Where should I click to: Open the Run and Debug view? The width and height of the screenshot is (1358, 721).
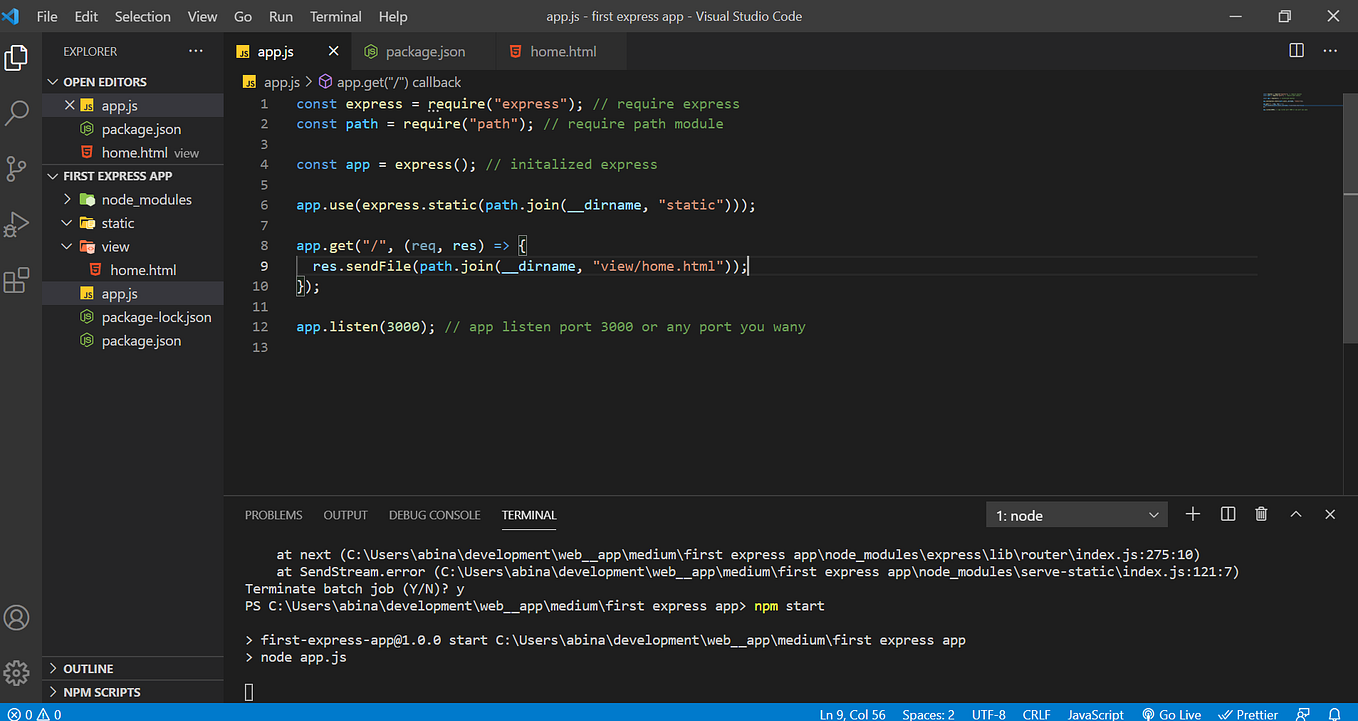click(x=17, y=224)
